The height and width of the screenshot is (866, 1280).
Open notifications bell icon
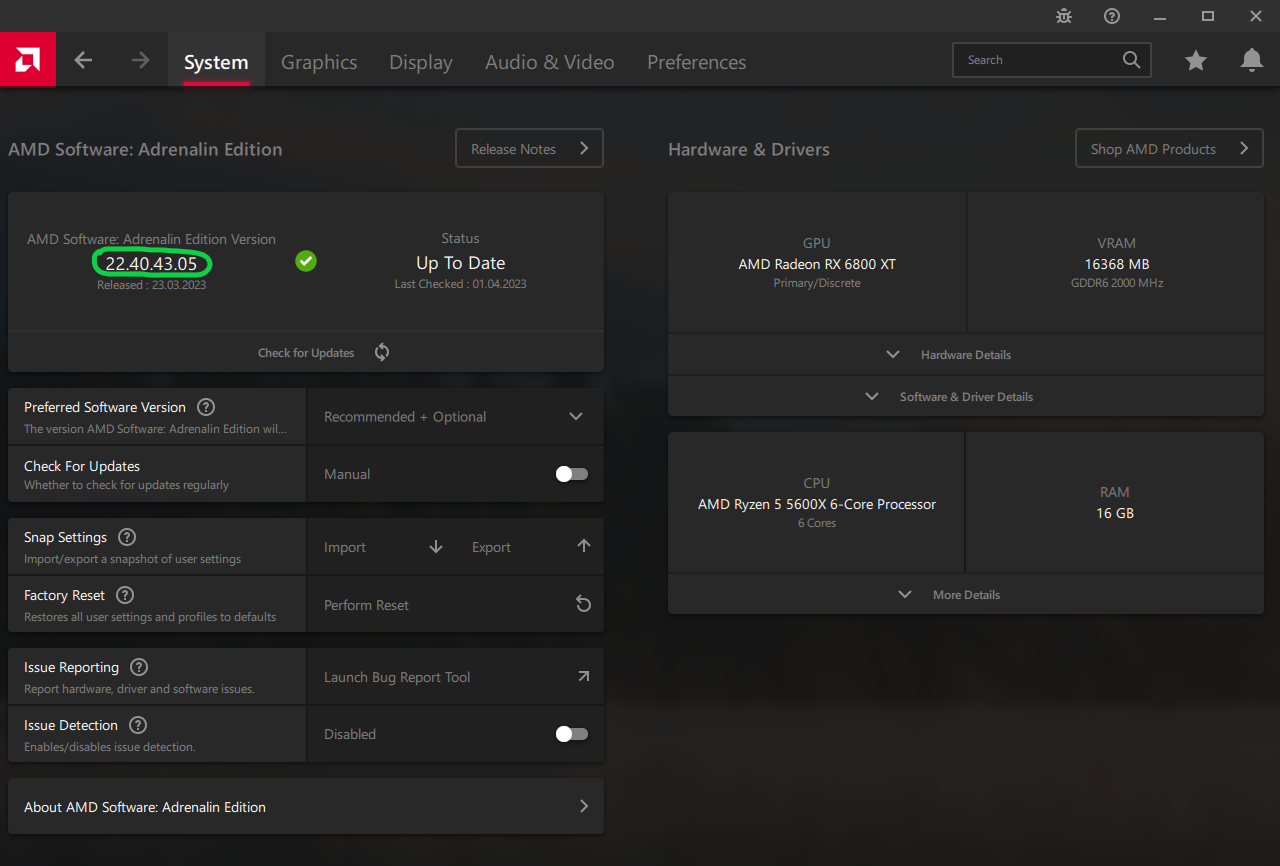pyautogui.click(x=1252, y=61)
